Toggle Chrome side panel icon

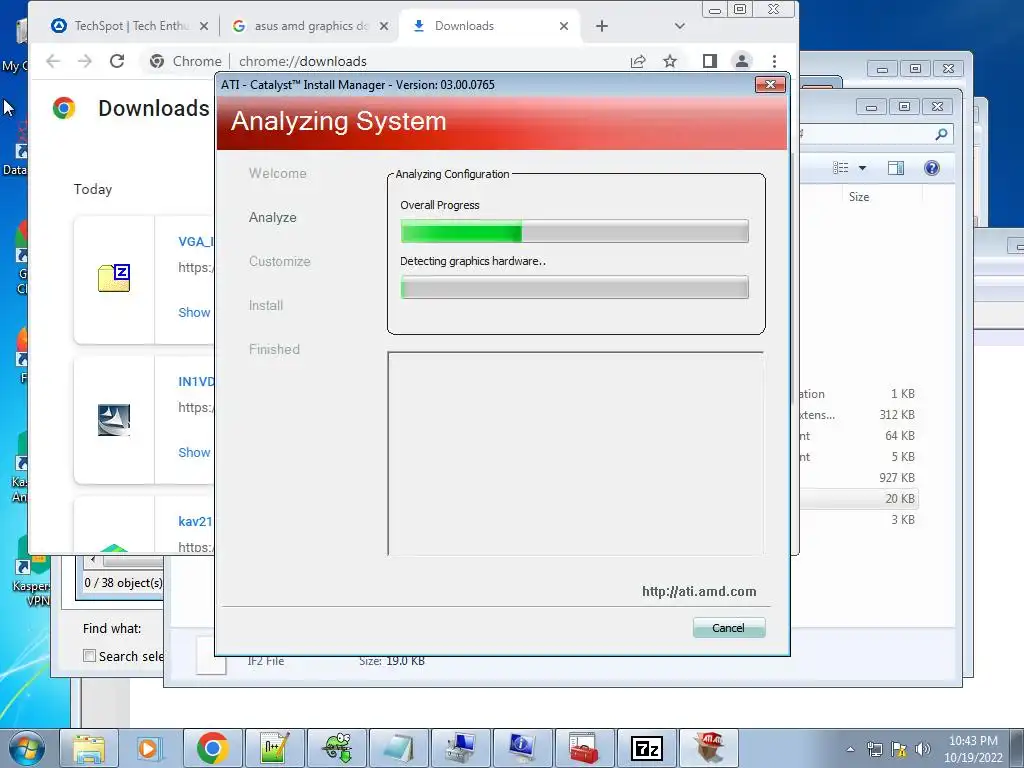tap(710, 61)
